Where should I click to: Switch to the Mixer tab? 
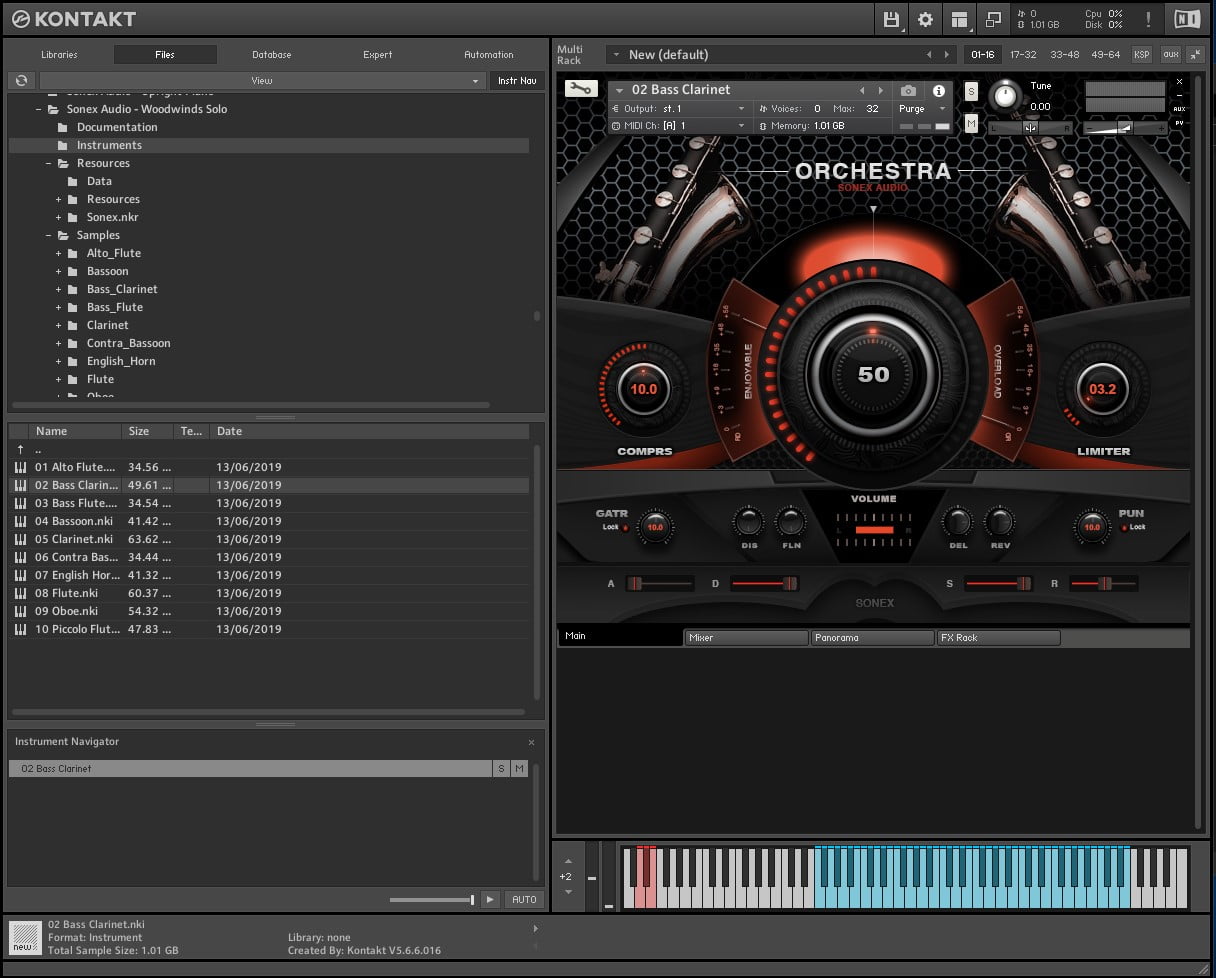(746, 637)
